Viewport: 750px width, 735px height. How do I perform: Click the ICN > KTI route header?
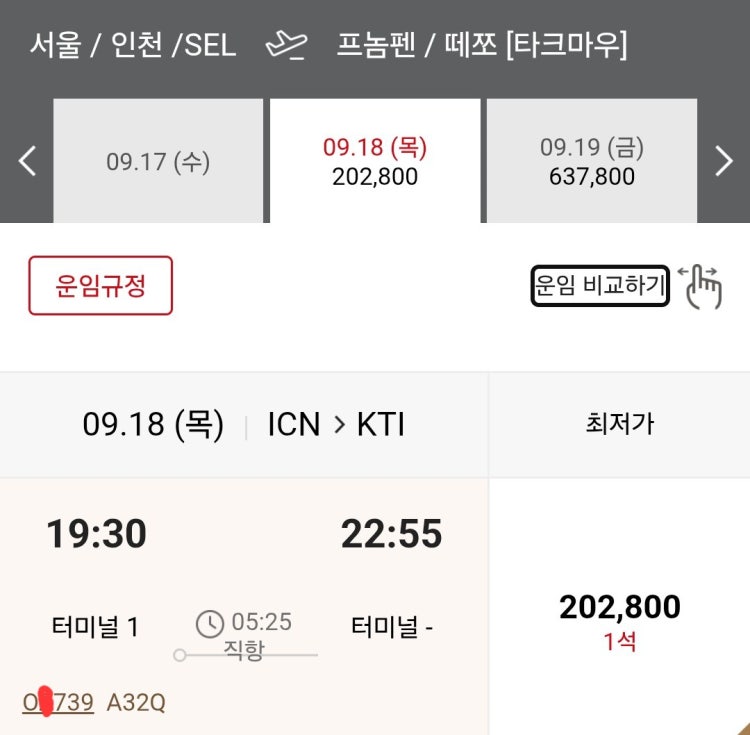(x=336, y=424)
